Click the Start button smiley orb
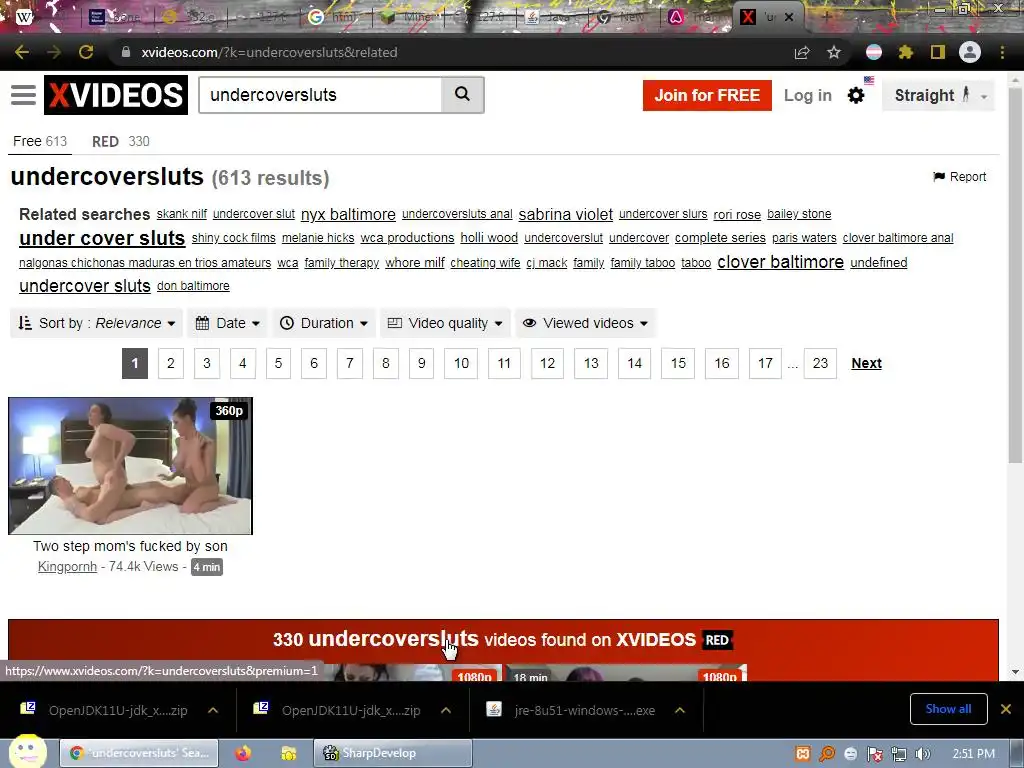The image size is (1024, 768). click(x=27, y=751)
